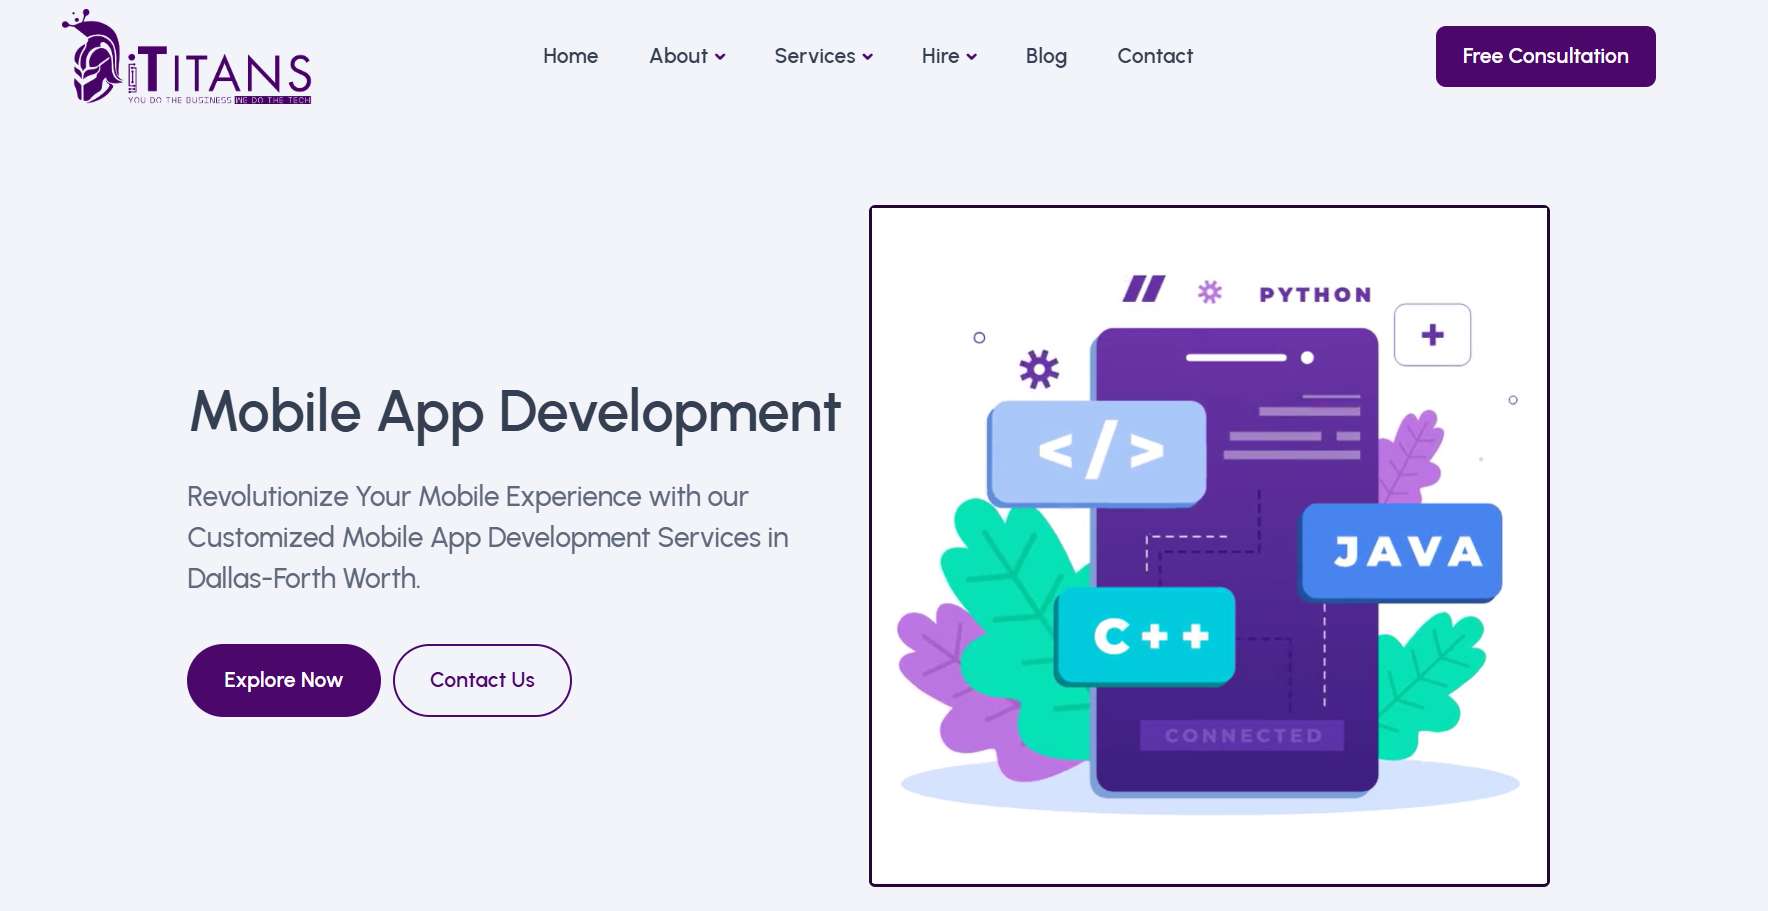Click the CONNECTED bar on the phone
Screen dimensions: 1768x911
[x=1242, y=736]
